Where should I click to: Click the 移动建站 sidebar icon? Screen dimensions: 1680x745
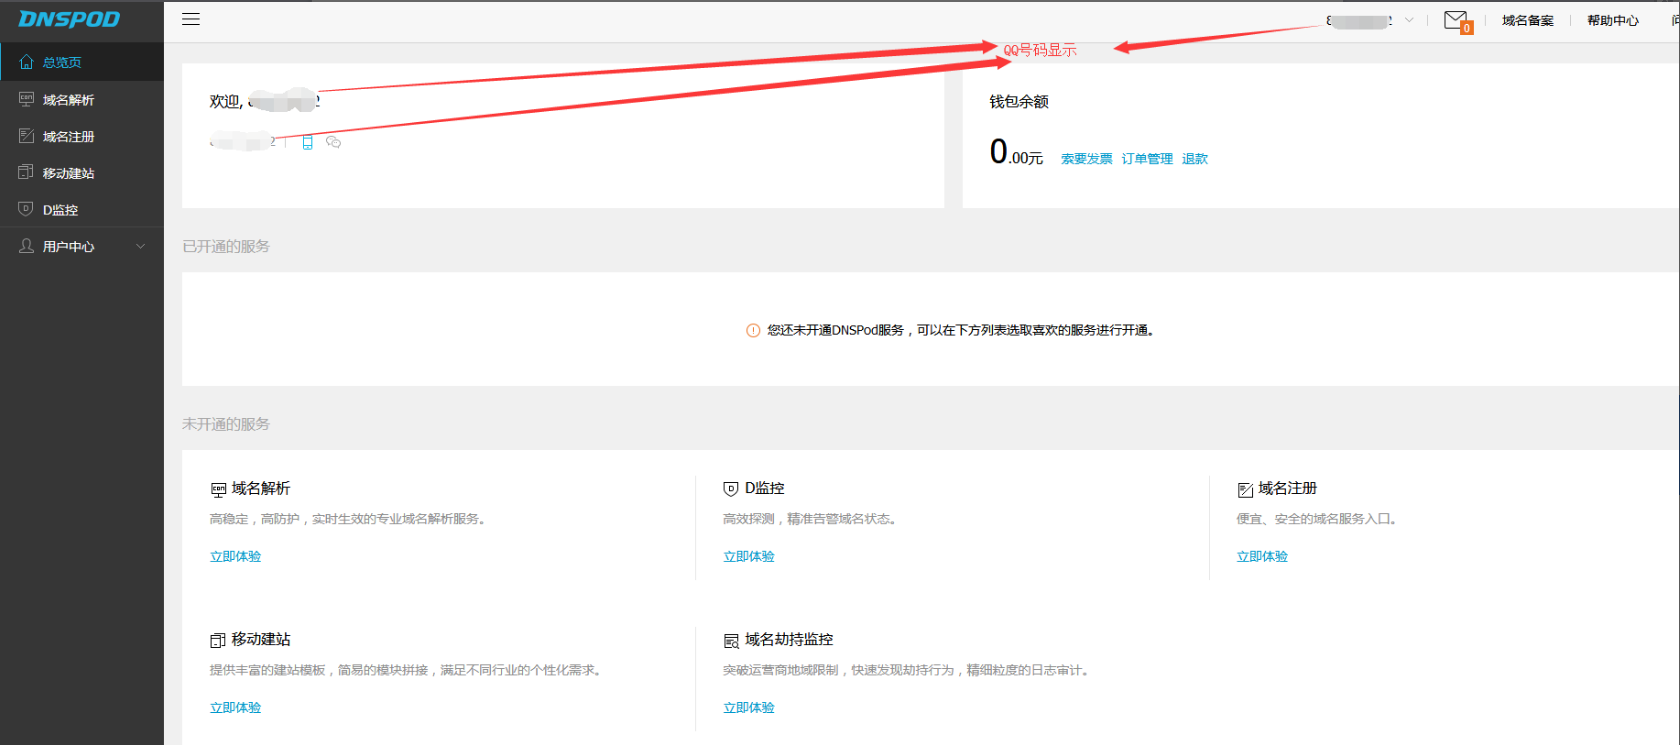27,172
